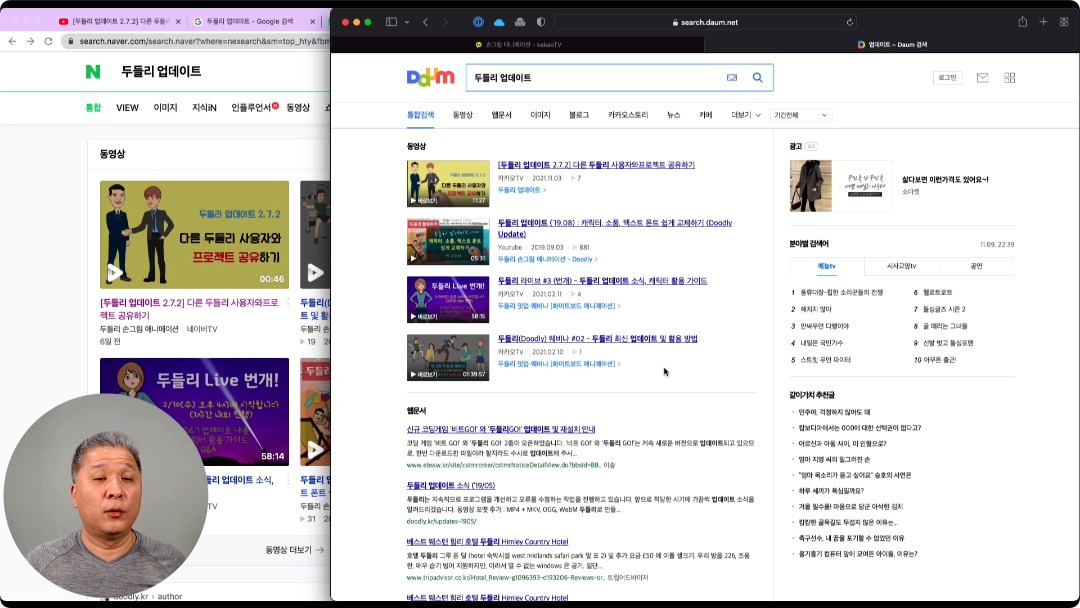Play the 05:31 video thumbnail on Daum

(448, 242)
